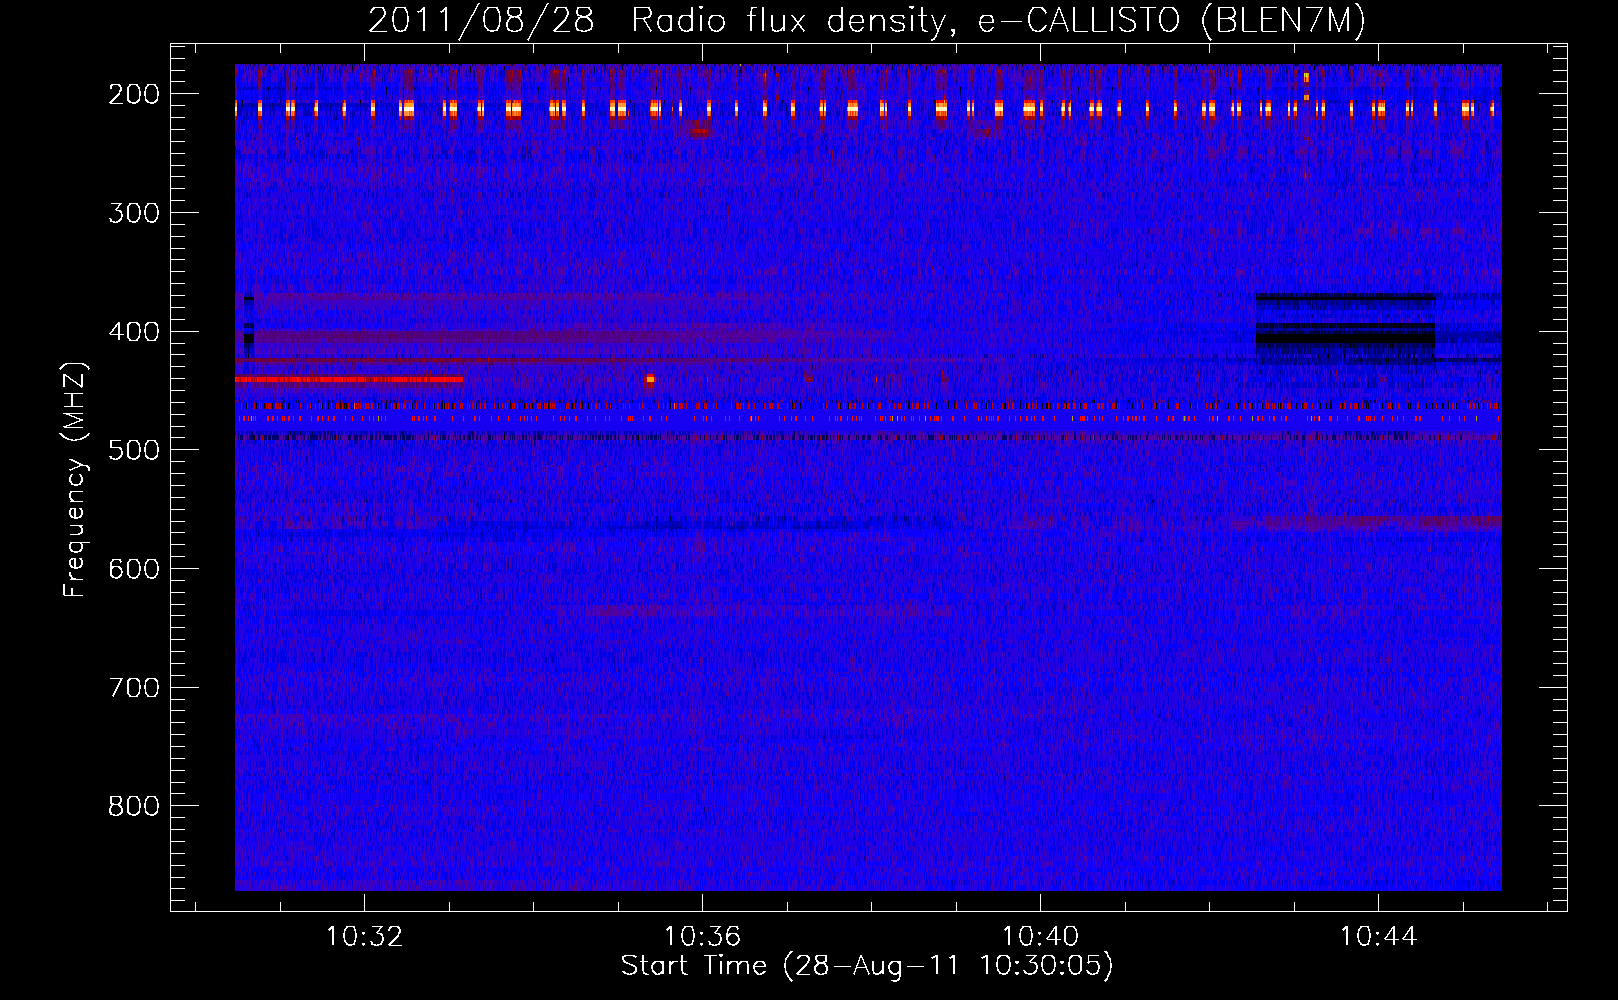Screen dimensions: 1618x1000
Task: Click the 10:36 time tick label
Action: (x=703, y=937)
